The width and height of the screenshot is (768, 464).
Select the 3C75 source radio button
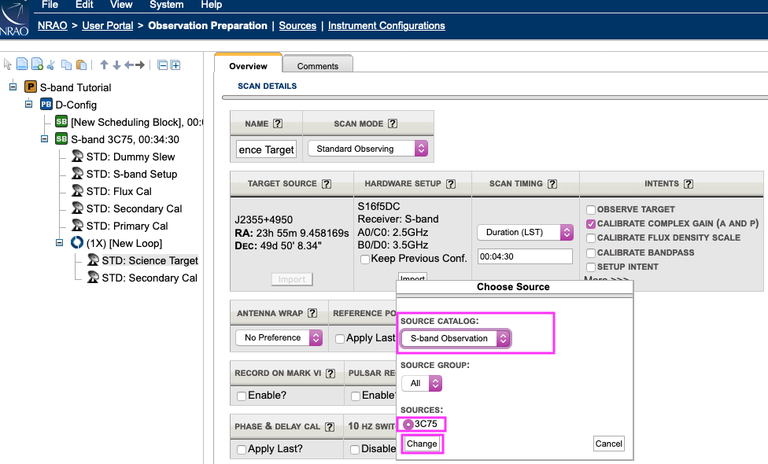coord(408,423)
